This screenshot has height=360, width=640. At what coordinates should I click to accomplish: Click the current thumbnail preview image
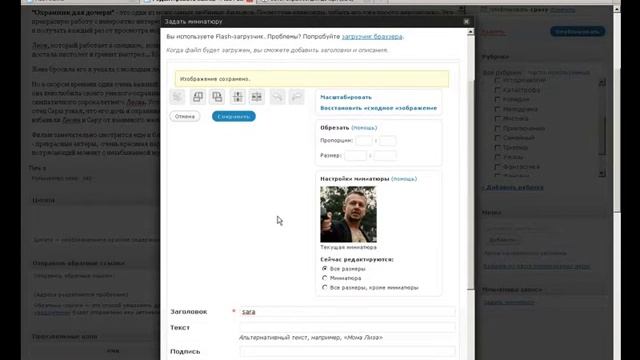tap(349, 214)
